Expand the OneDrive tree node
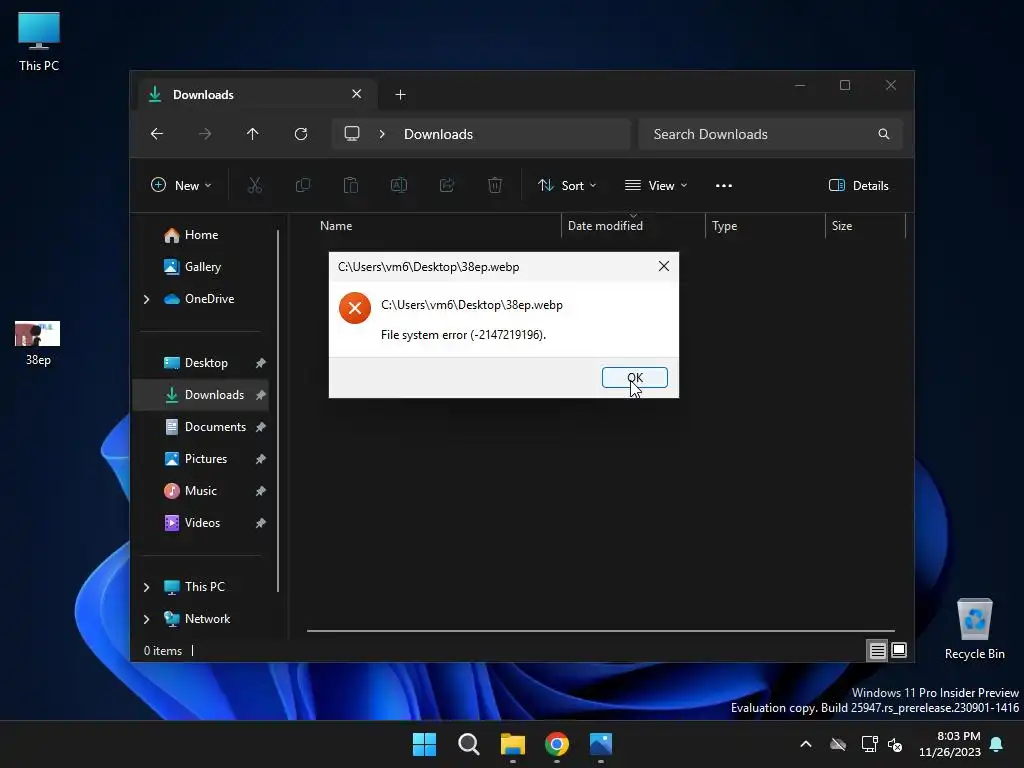1024x768 pixels. (146, 299)
